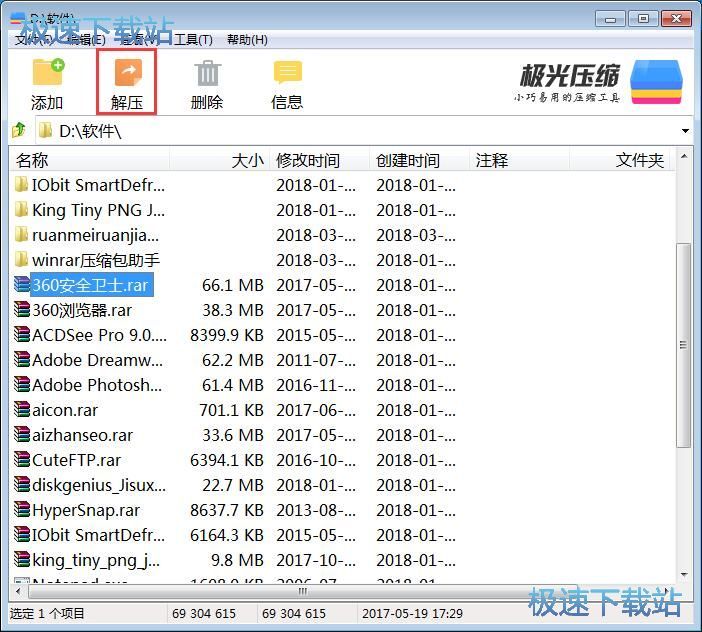Minimize the 极光压缩 window
Screen dimensions: 702x632
pos(610,19)
